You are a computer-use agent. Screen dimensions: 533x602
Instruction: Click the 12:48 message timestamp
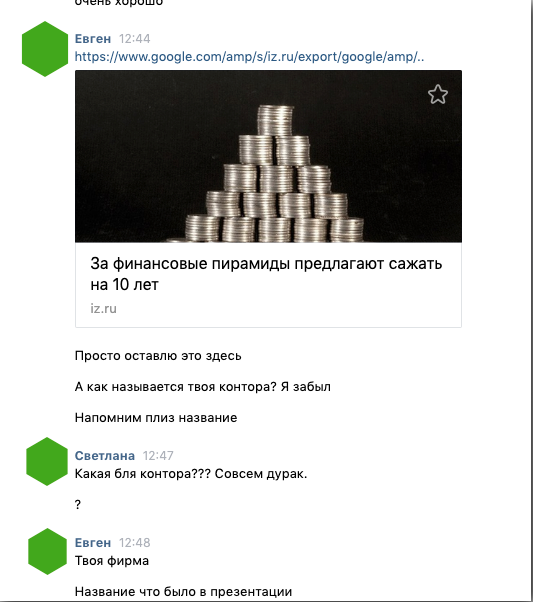[x=134, y=543]
